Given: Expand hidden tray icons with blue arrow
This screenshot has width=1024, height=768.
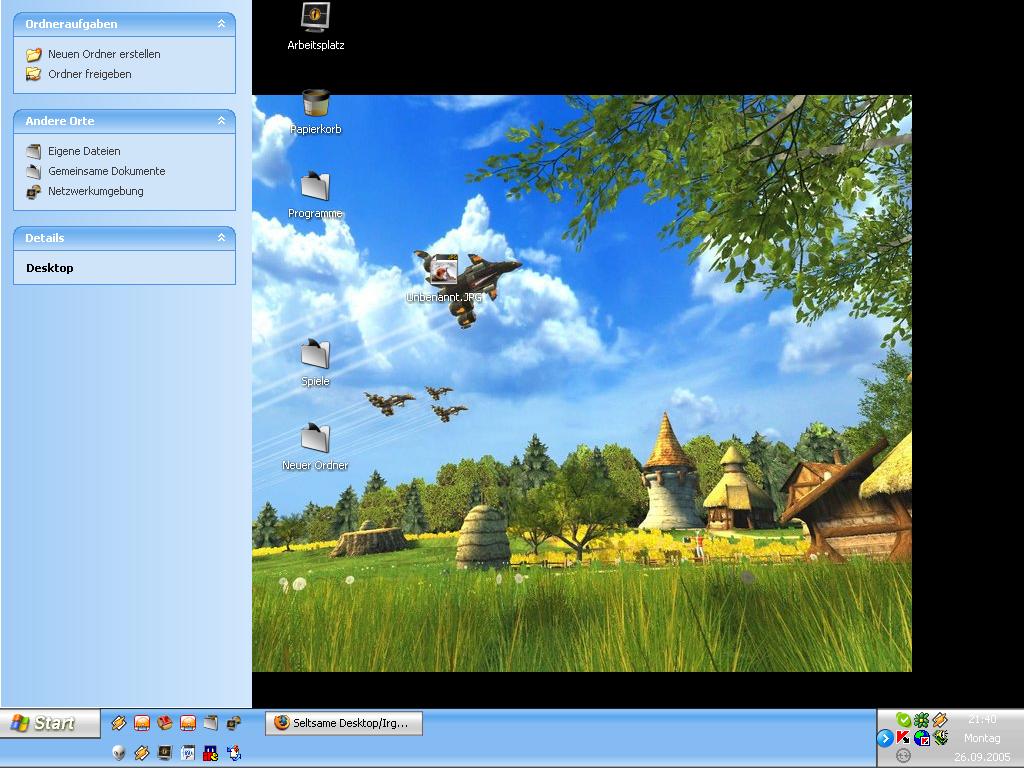Looking at the screenshot, I should 885,738.
